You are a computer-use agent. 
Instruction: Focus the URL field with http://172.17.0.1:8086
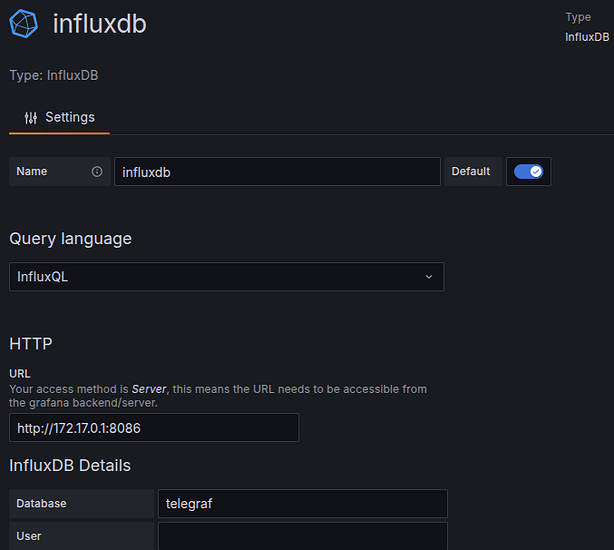154,428
